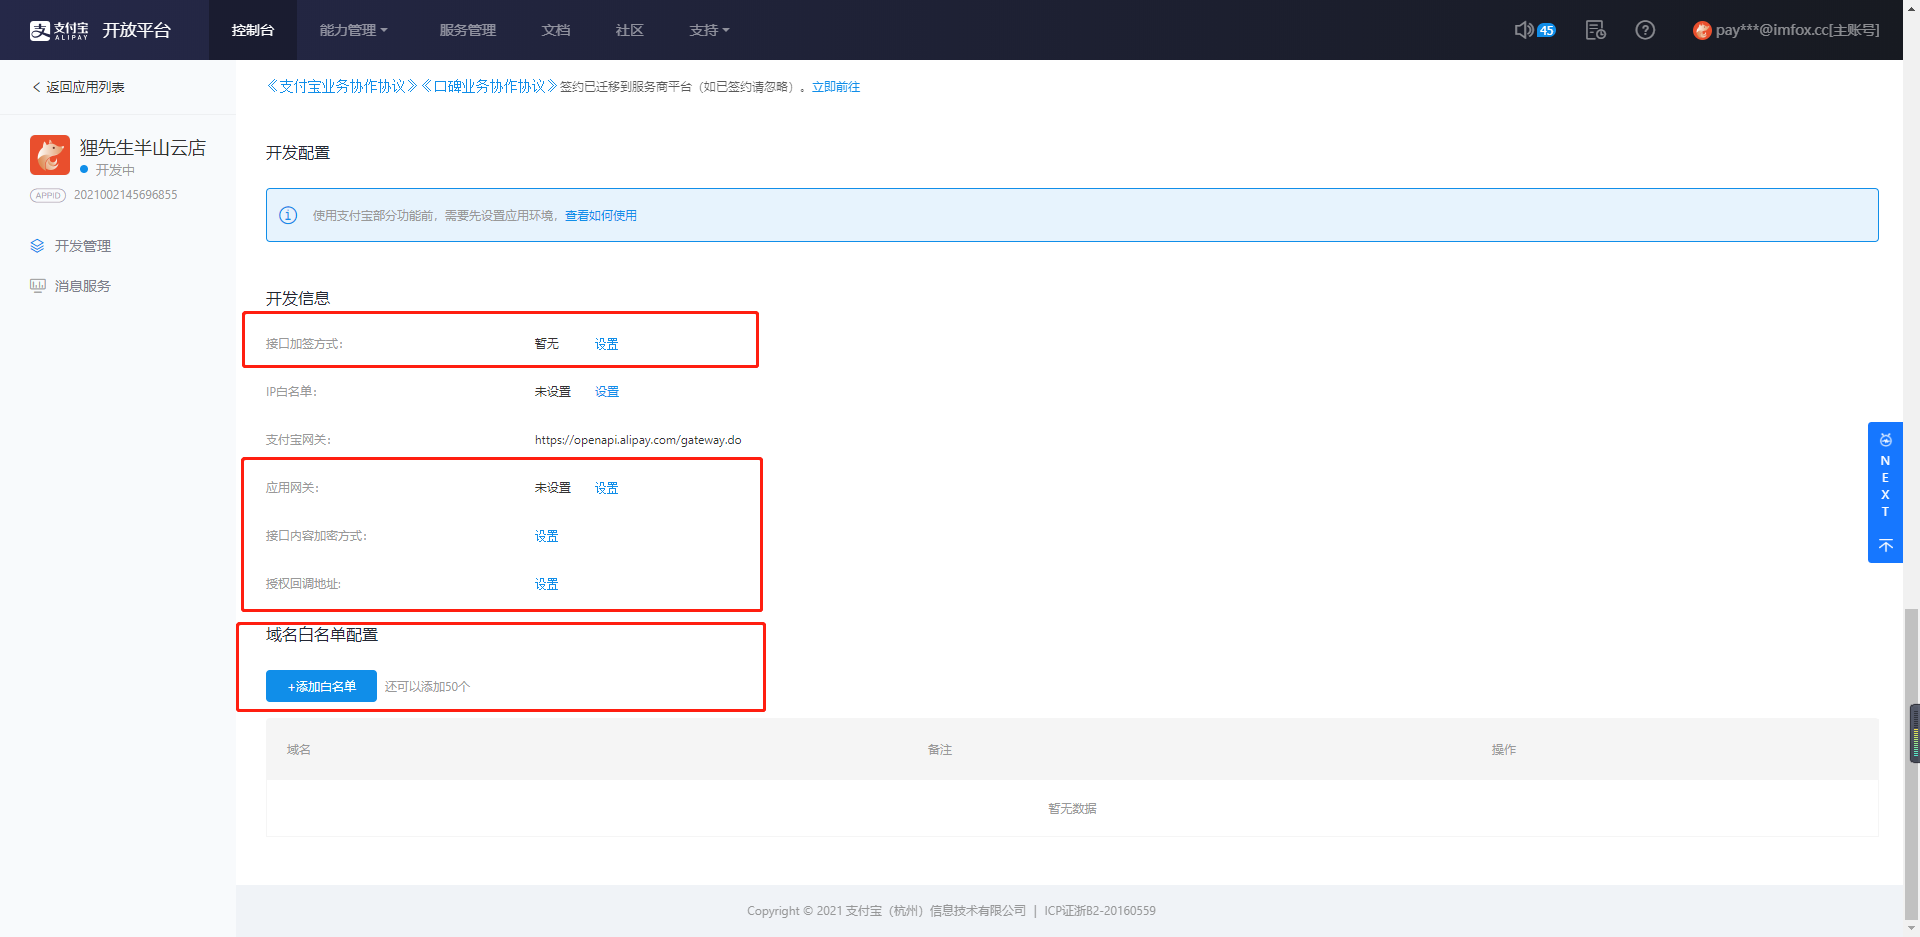1920x937 pixels.
Task: Click the 开放平台 header title
Action: [136, 30]
